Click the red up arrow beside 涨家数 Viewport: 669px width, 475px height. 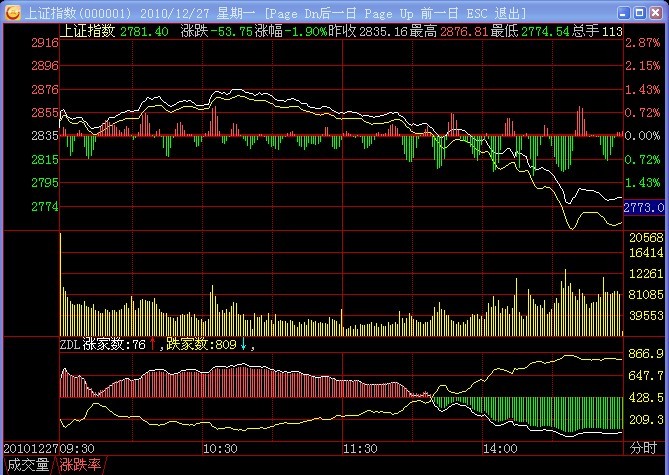point(153,344)
